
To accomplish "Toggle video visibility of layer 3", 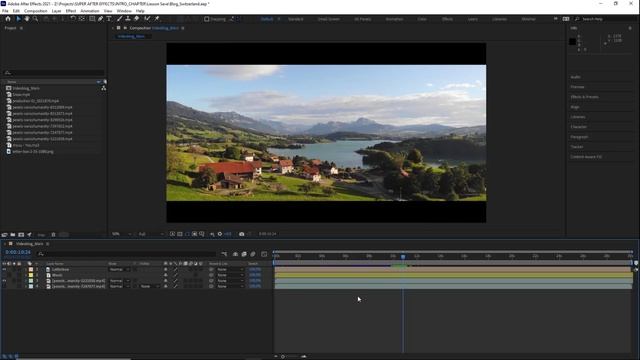I will (x=4, y=281).
